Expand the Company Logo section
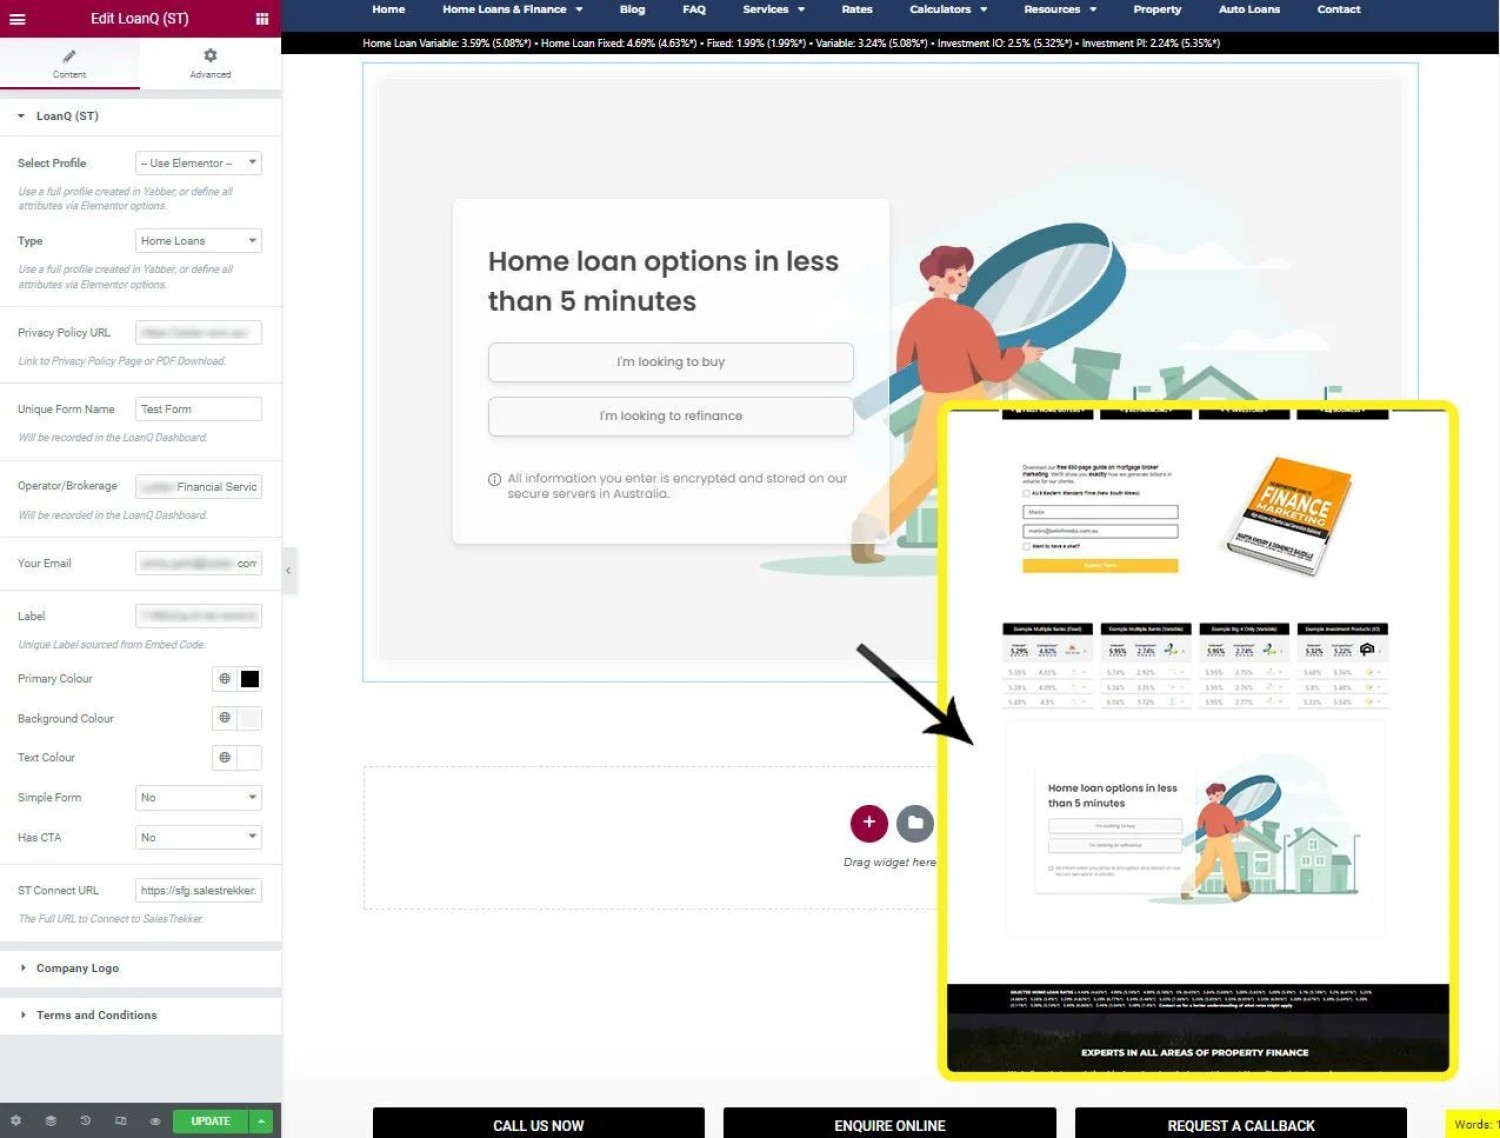 click(77, 968)
